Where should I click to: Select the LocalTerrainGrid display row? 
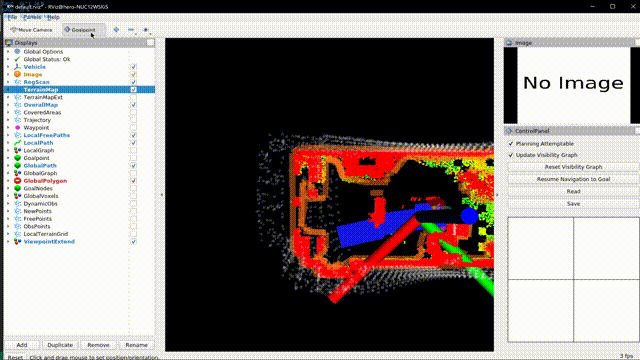pos(79,234)
